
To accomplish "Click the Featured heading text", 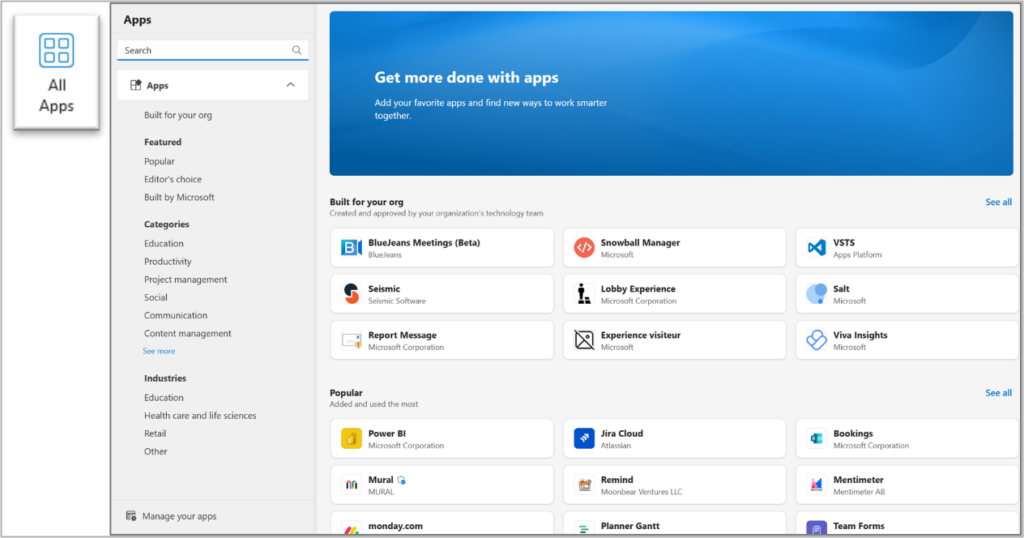I will coord(163,142).
